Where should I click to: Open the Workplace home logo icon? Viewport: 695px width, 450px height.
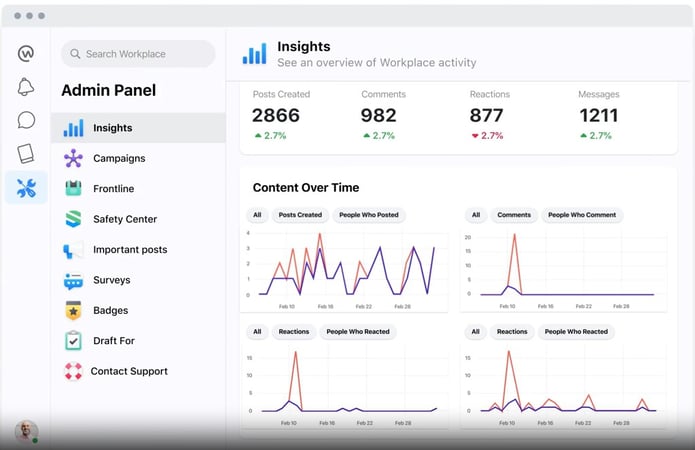click(26, 53)
